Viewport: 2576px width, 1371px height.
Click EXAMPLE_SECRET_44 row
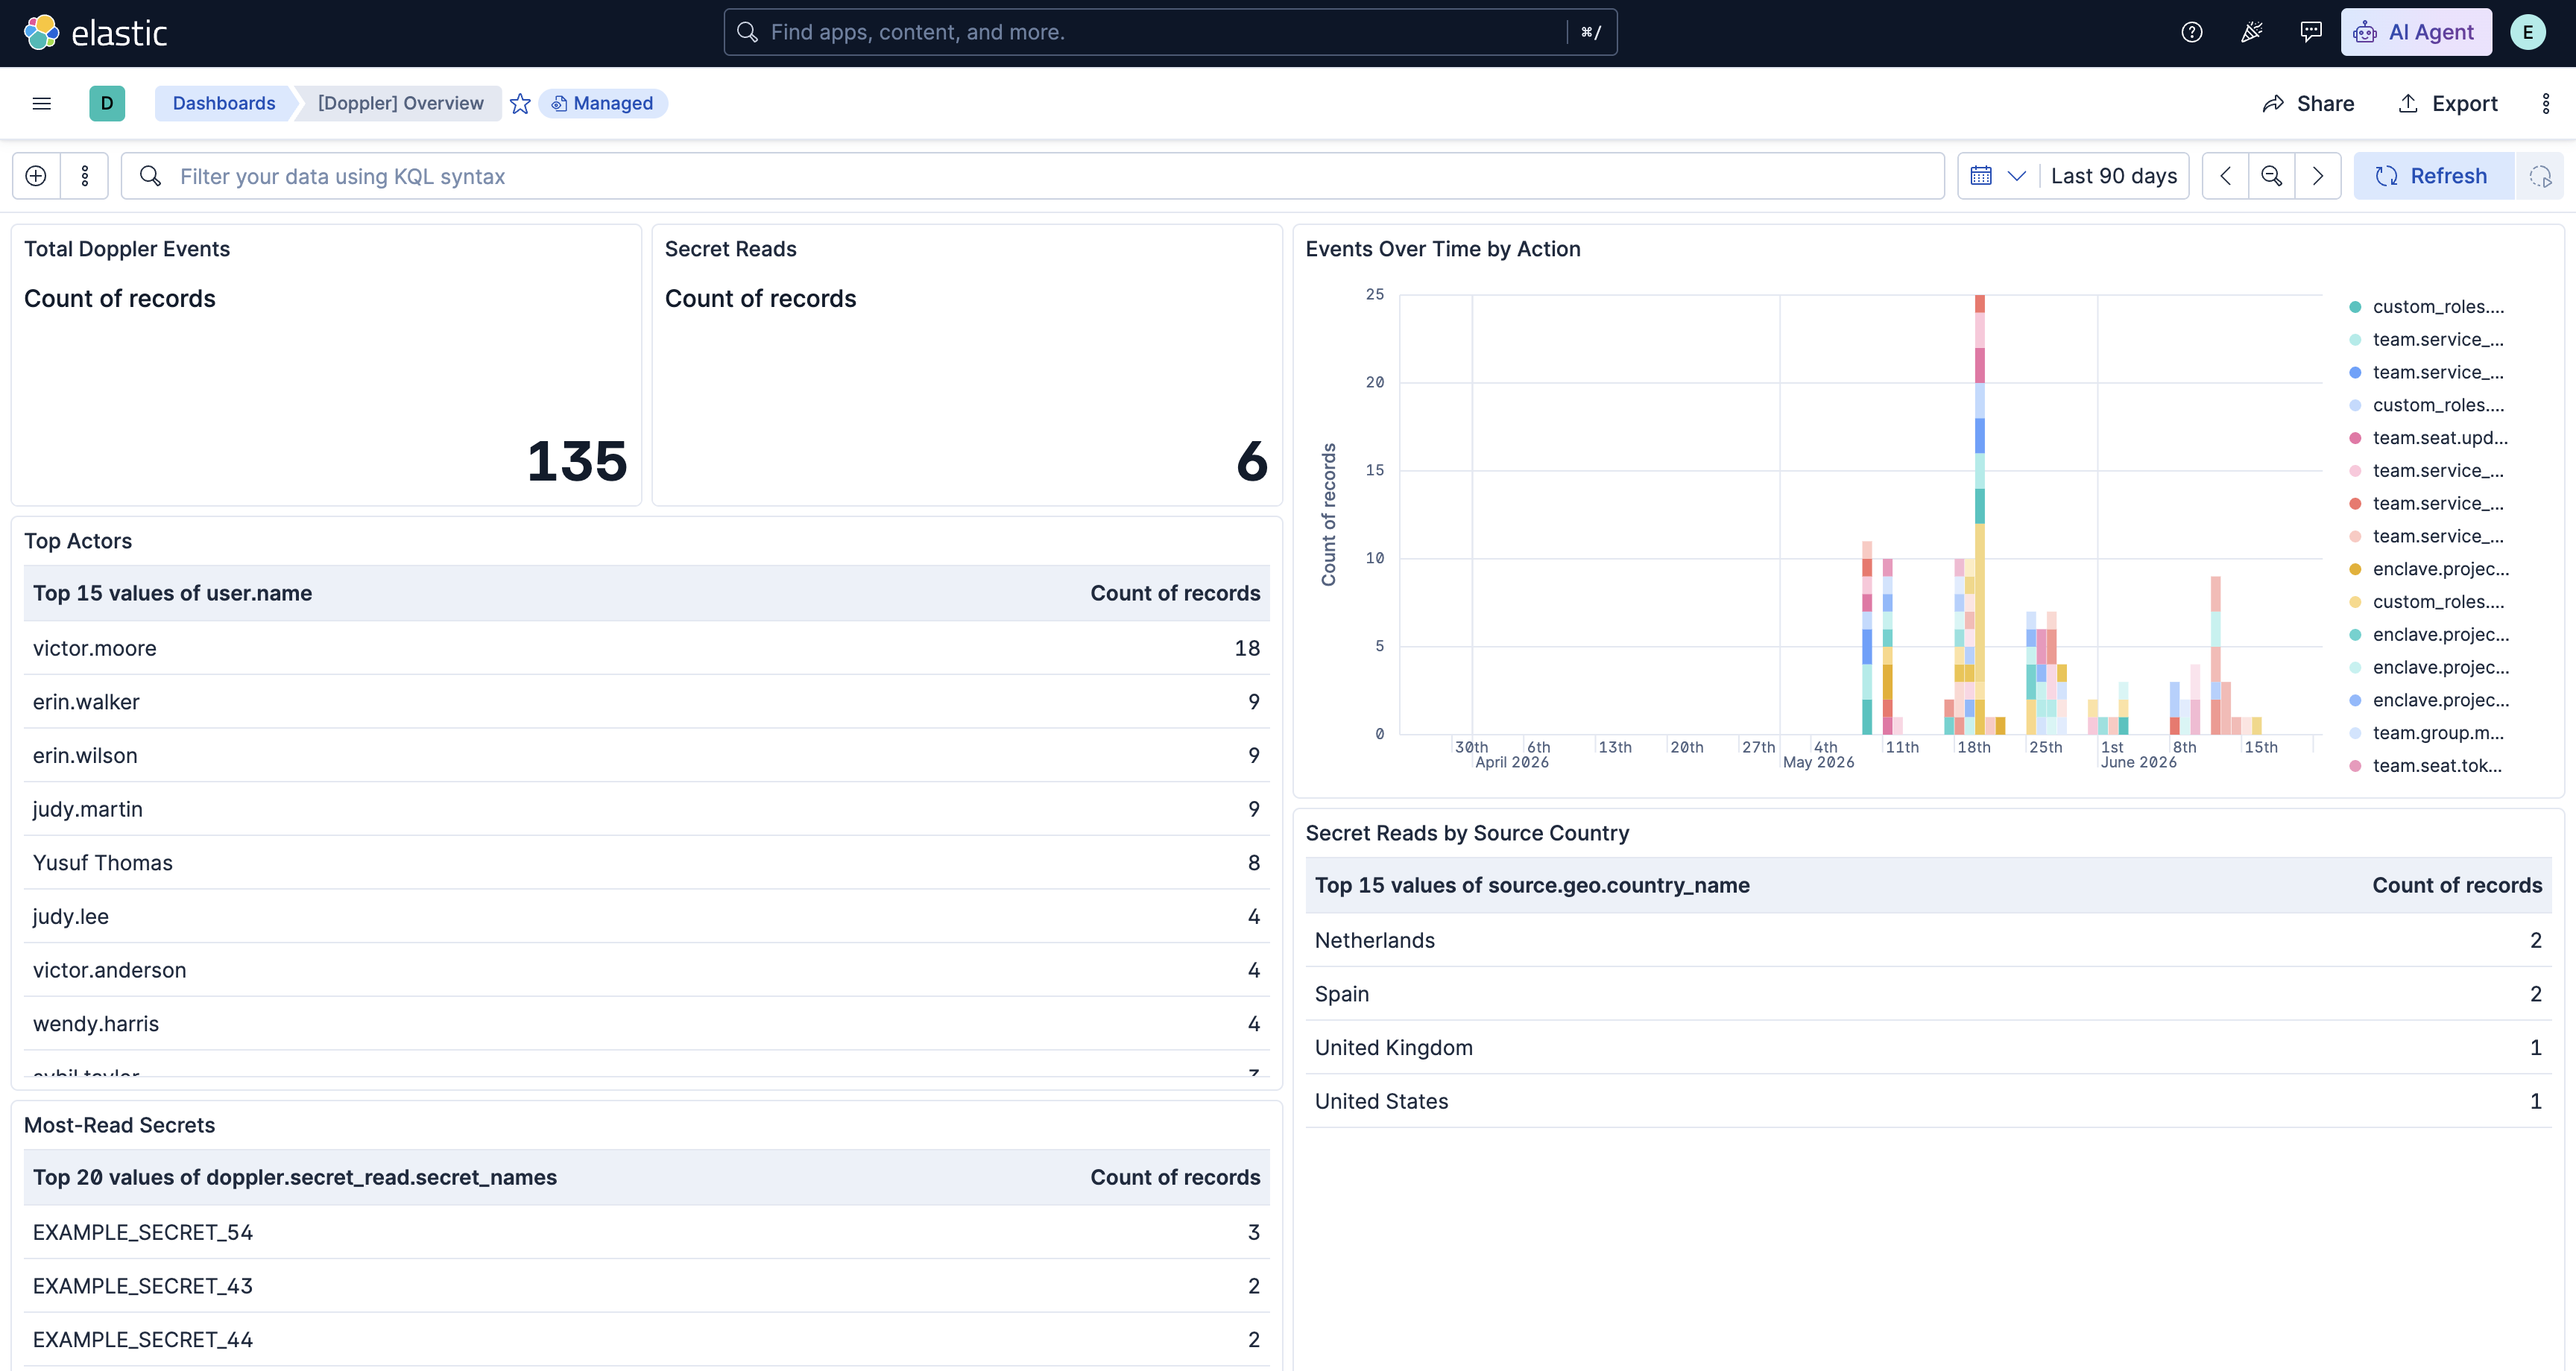(x=646, y=1340)
